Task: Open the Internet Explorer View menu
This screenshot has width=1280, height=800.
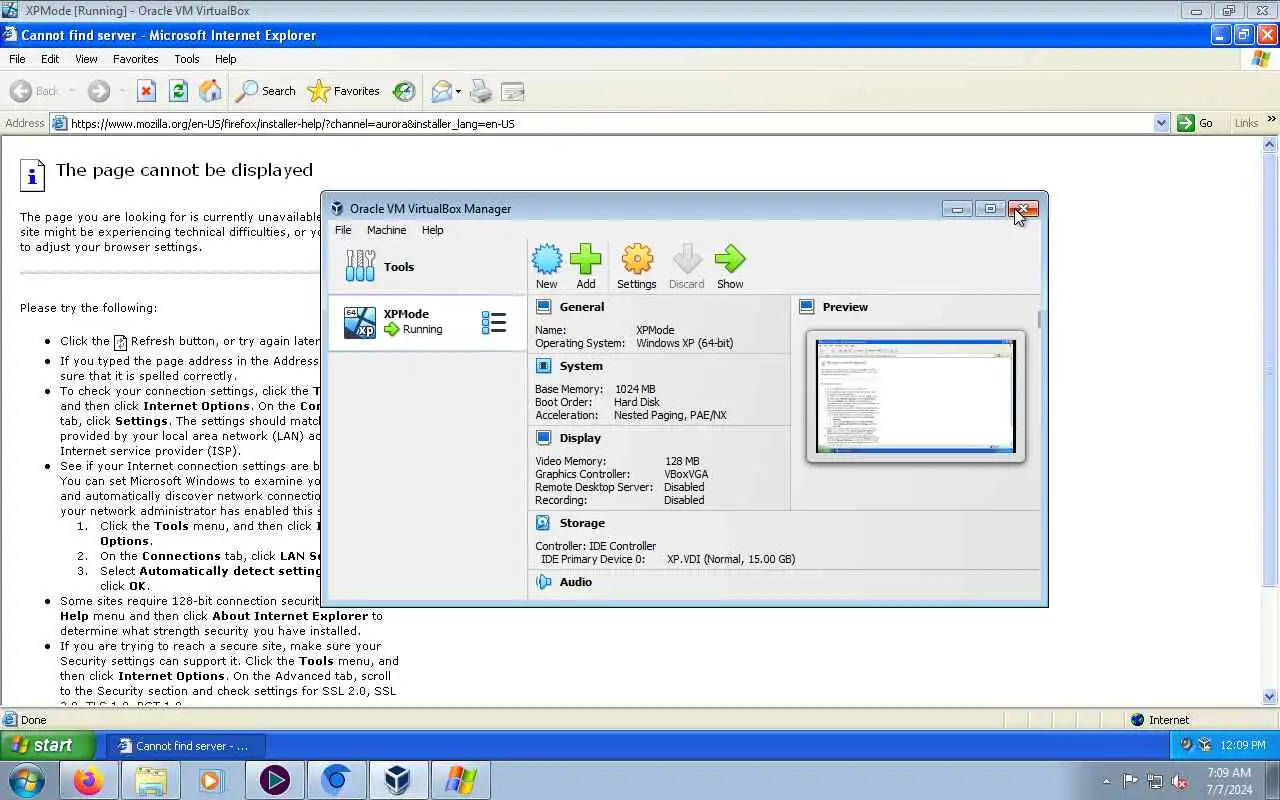Action: click(86, 59)
